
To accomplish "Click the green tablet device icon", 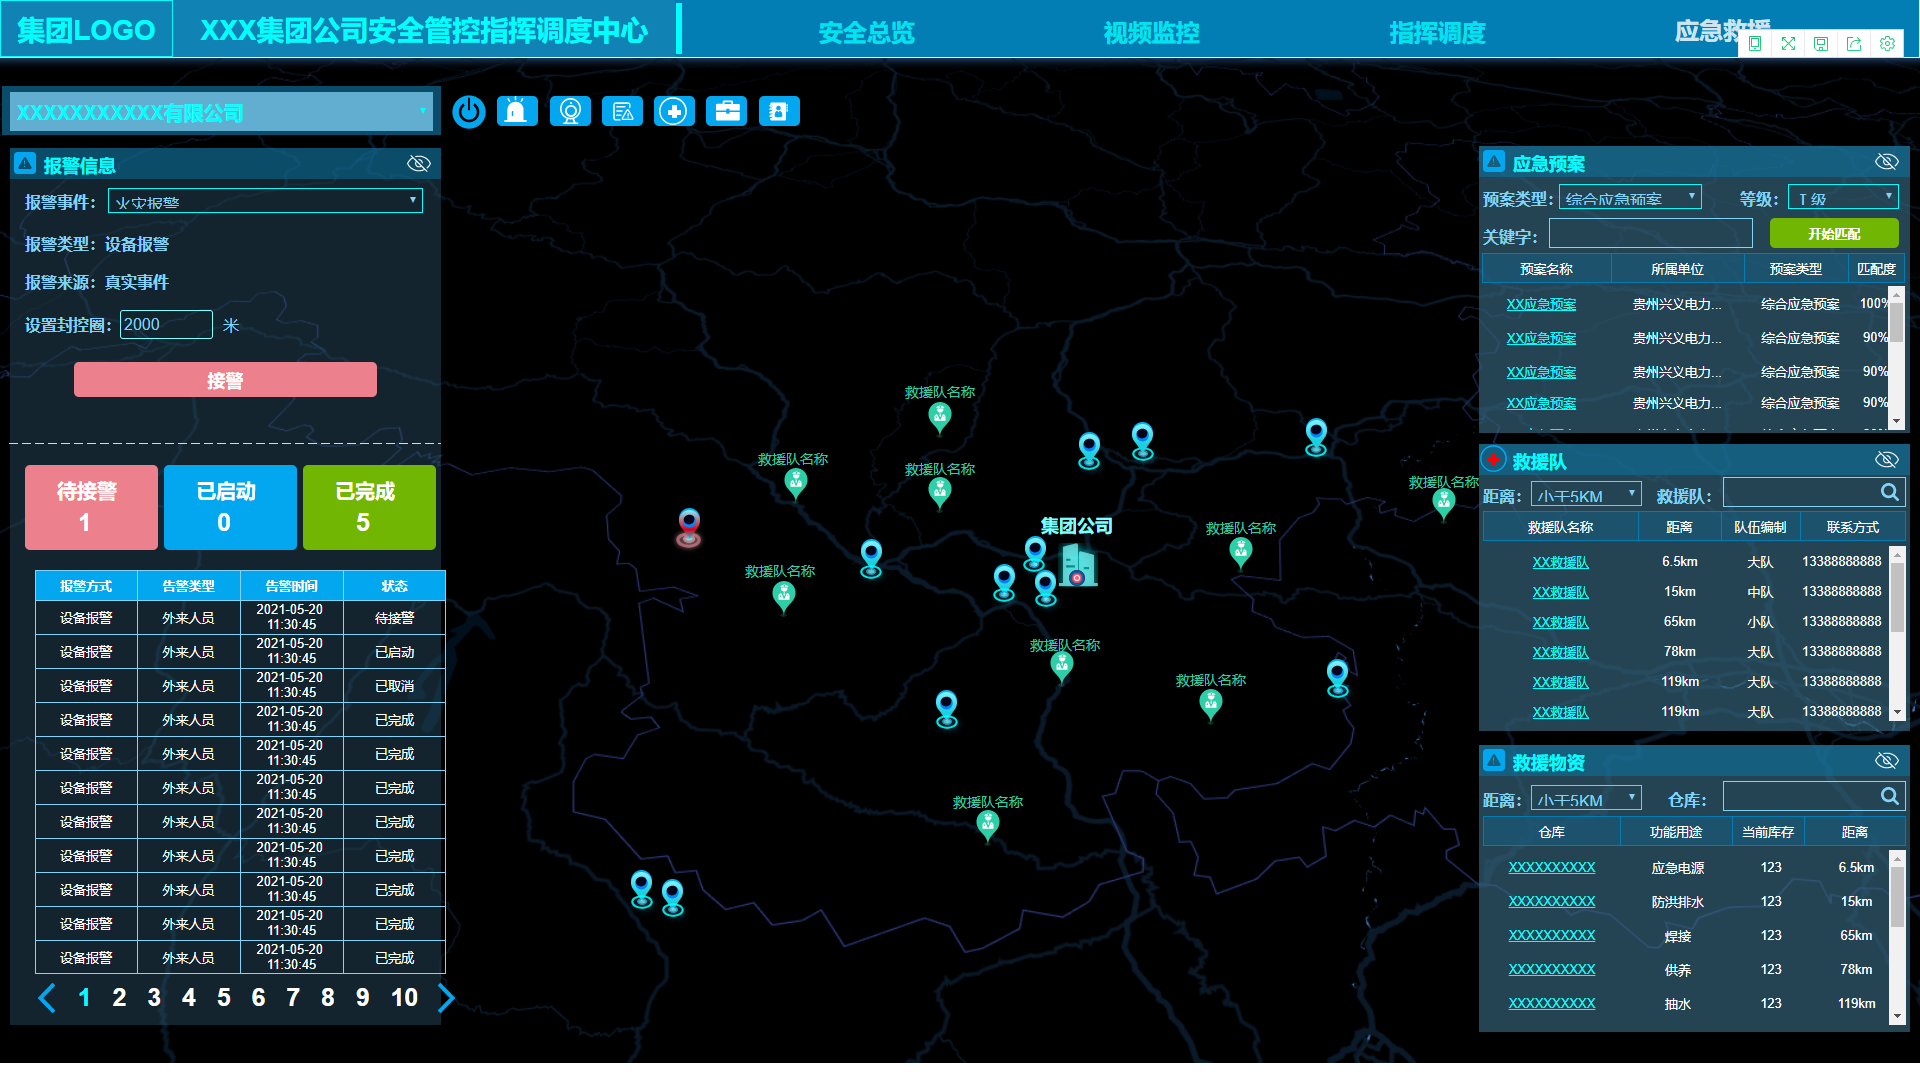I will coord(1755,43).
